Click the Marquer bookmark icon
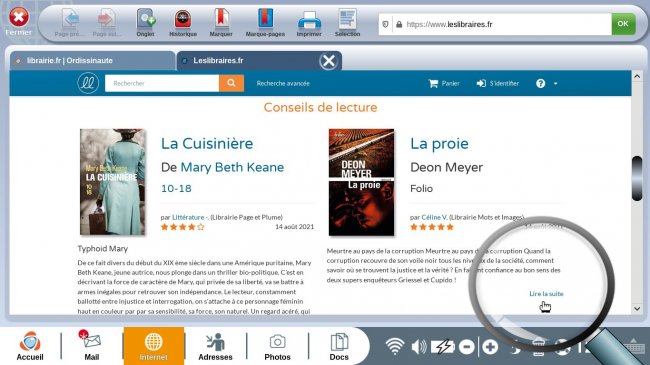This screenshot has width=650, height=365. pyautogui.click(x=221, y=19)
